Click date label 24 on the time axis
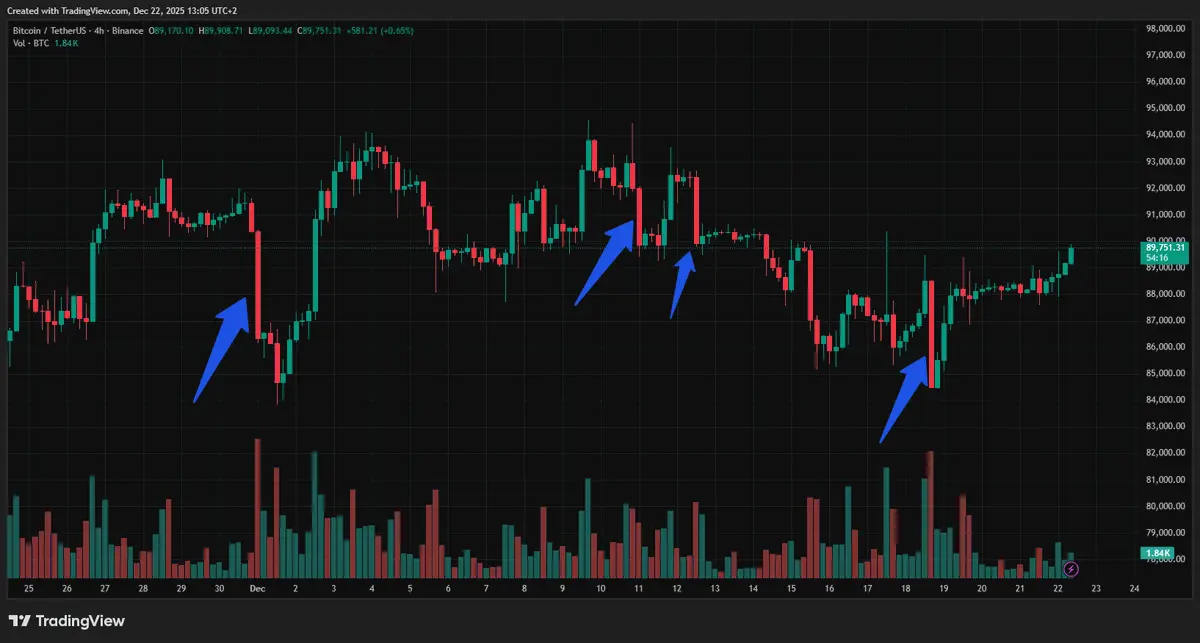The height and width of the screenshot is (643, 1200). tap(1134, 589)
